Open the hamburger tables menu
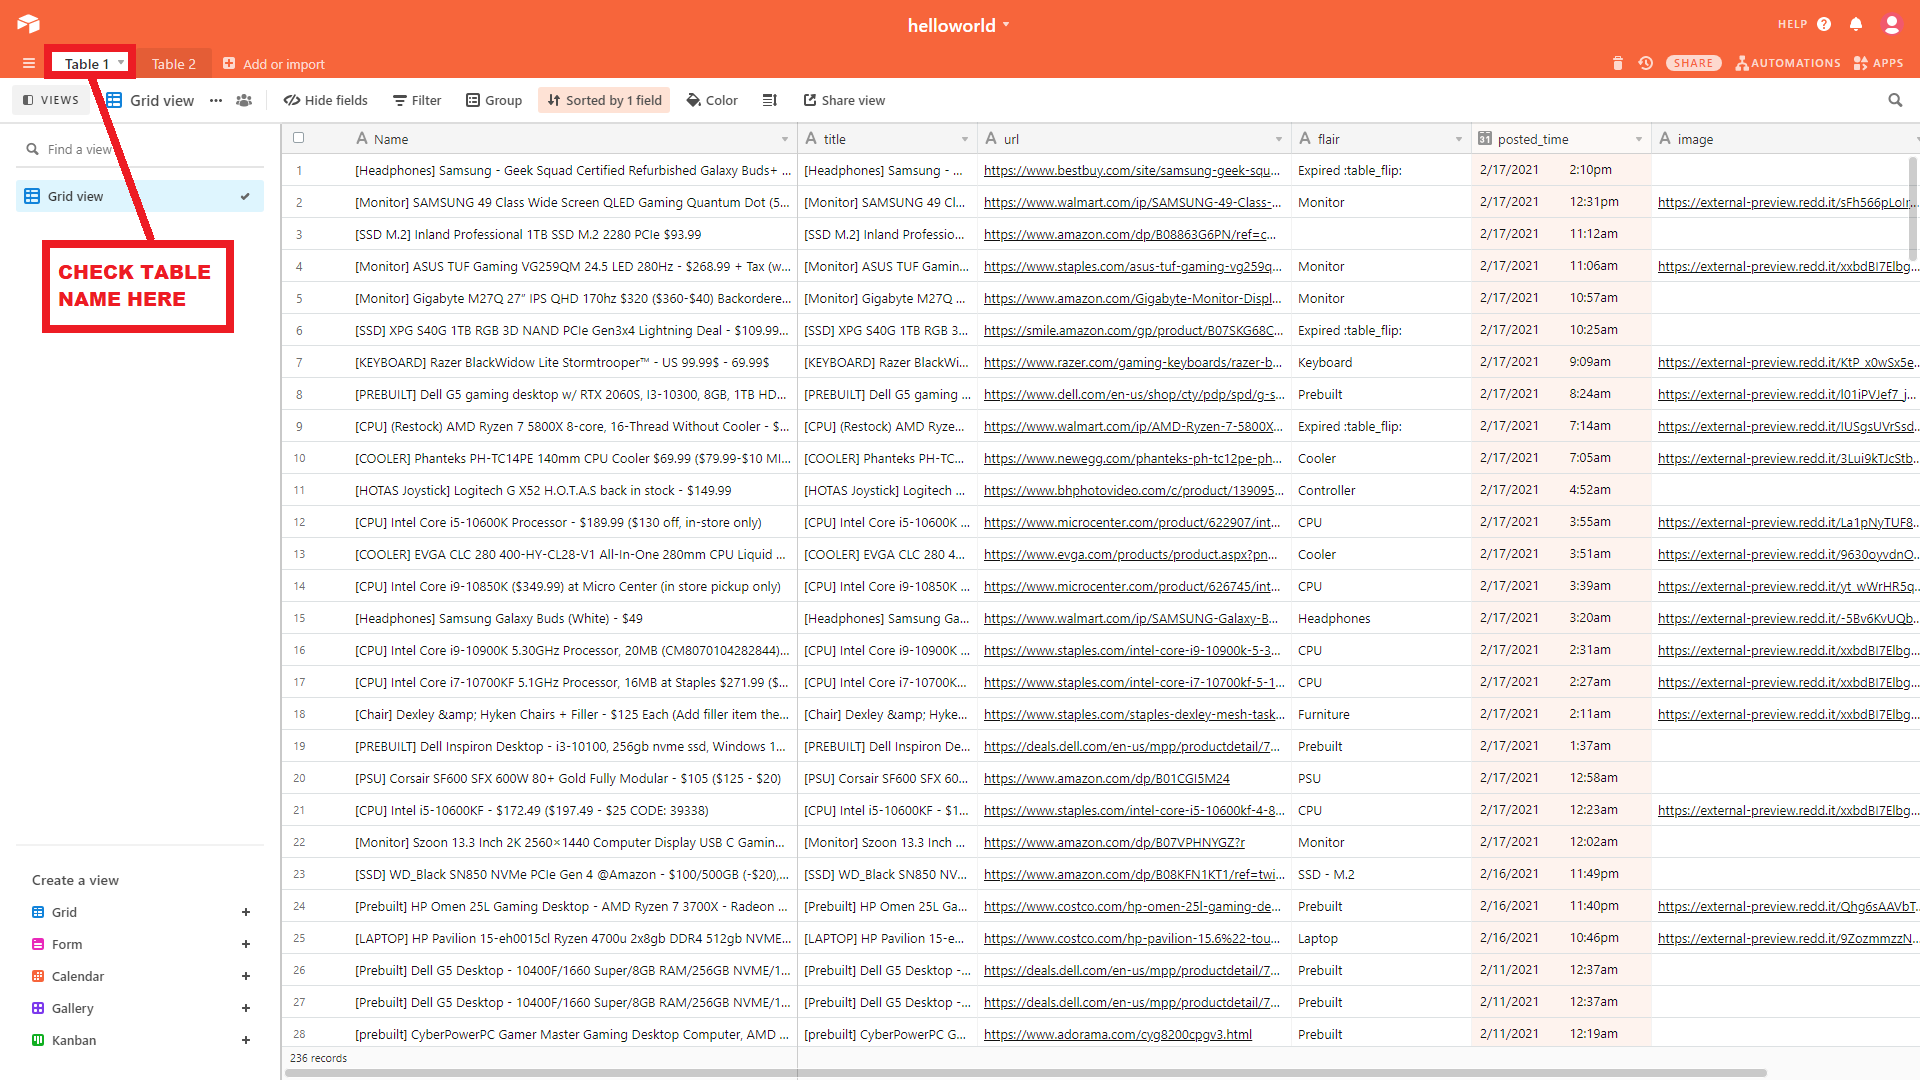The width and height of the screenshot is (1920, 1080). point(29,64)
